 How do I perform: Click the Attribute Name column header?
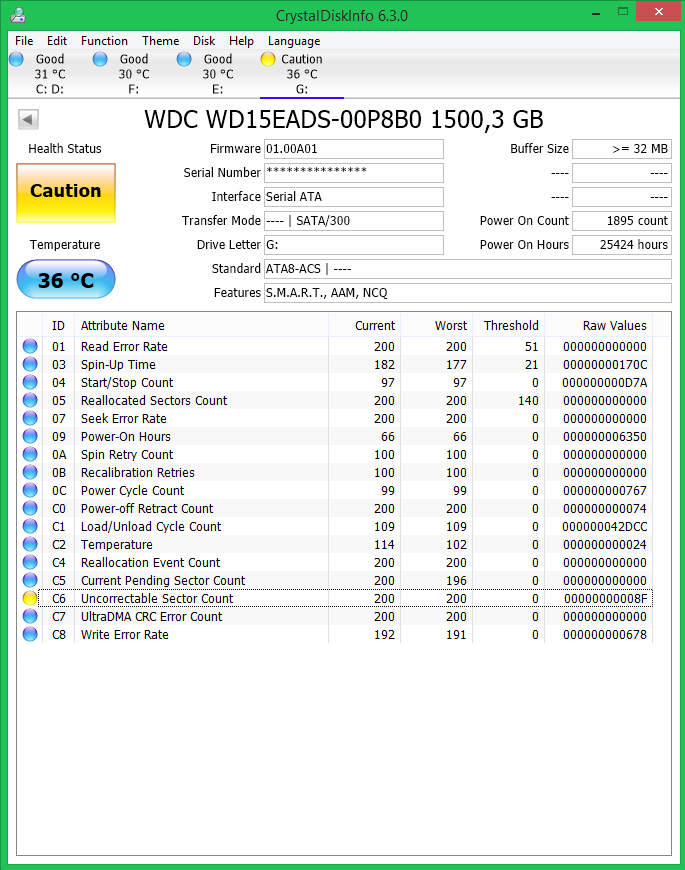click(x=201, y=326)
